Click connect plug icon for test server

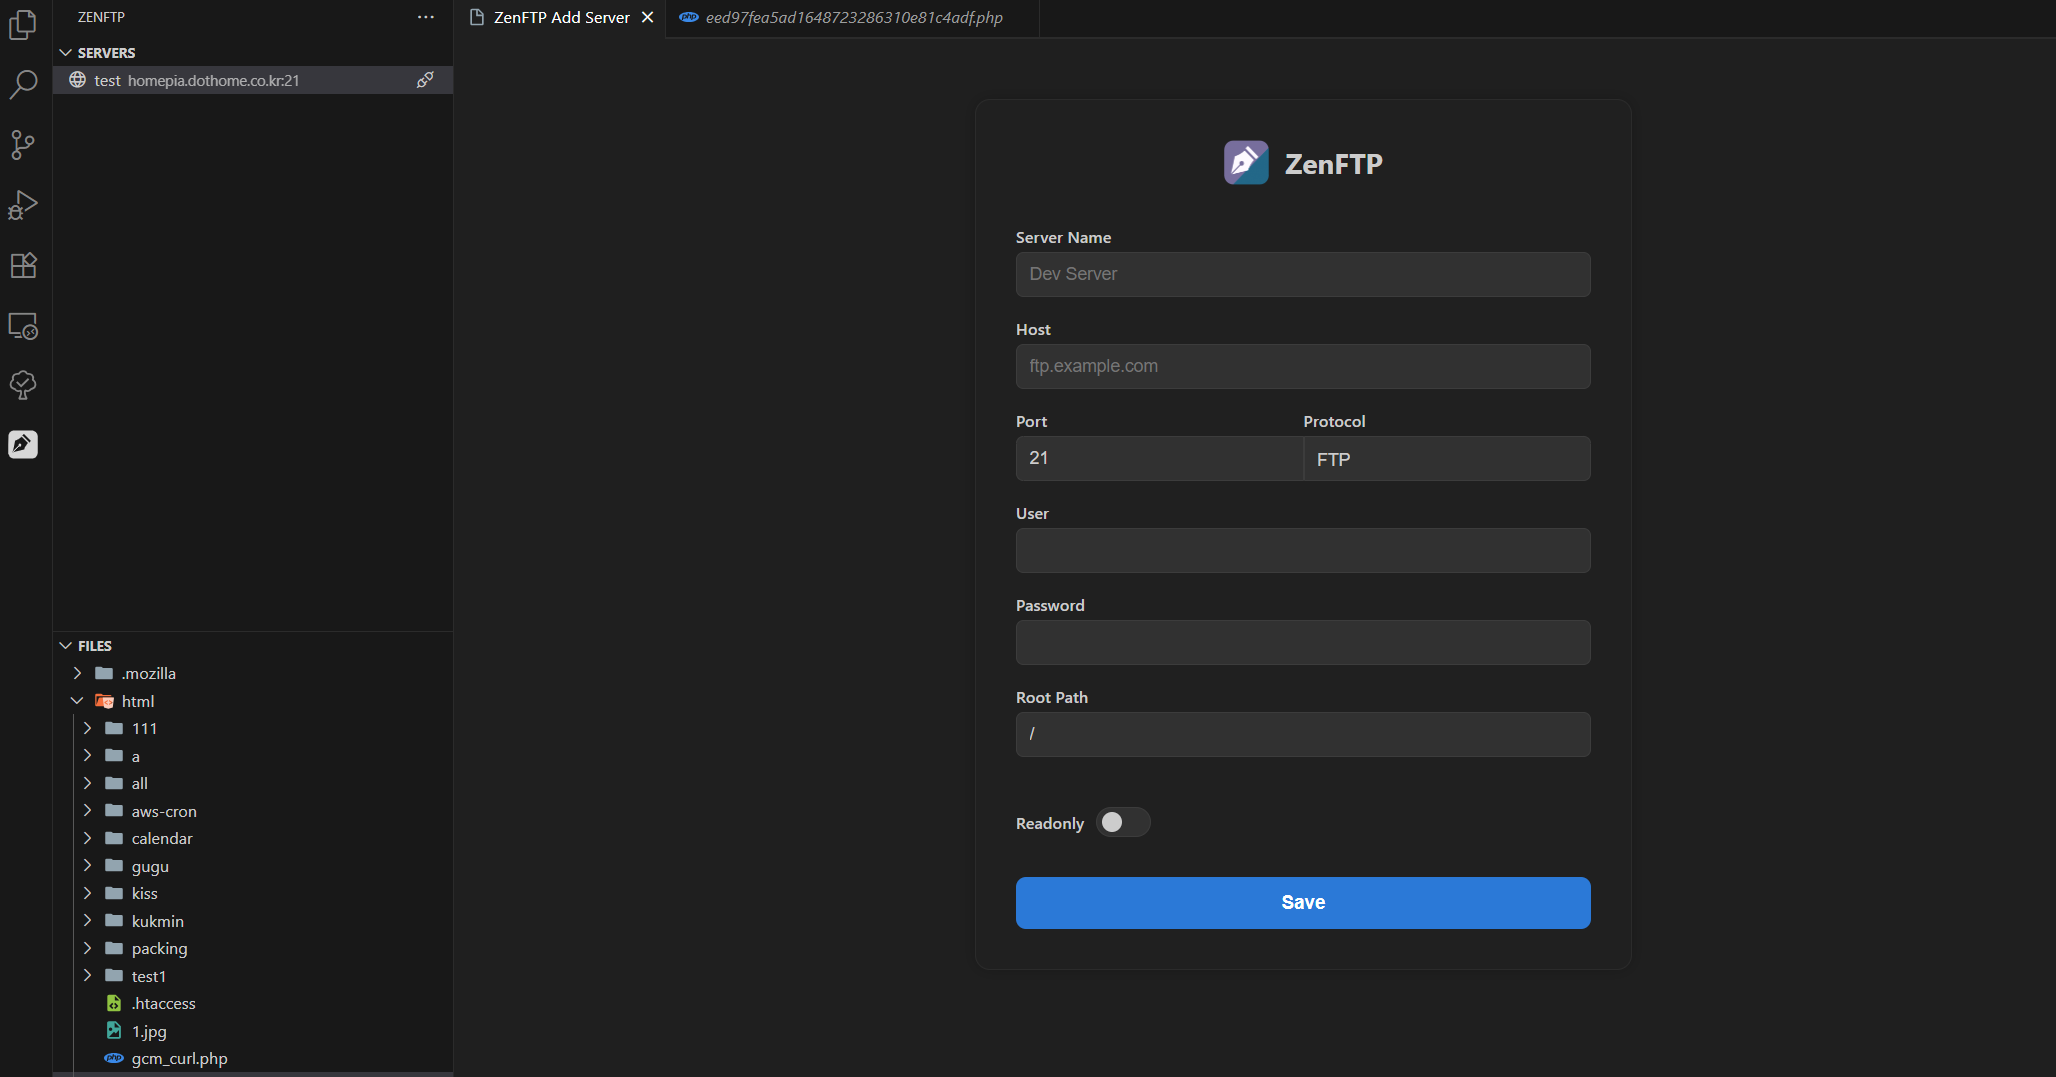click(425, 80)
